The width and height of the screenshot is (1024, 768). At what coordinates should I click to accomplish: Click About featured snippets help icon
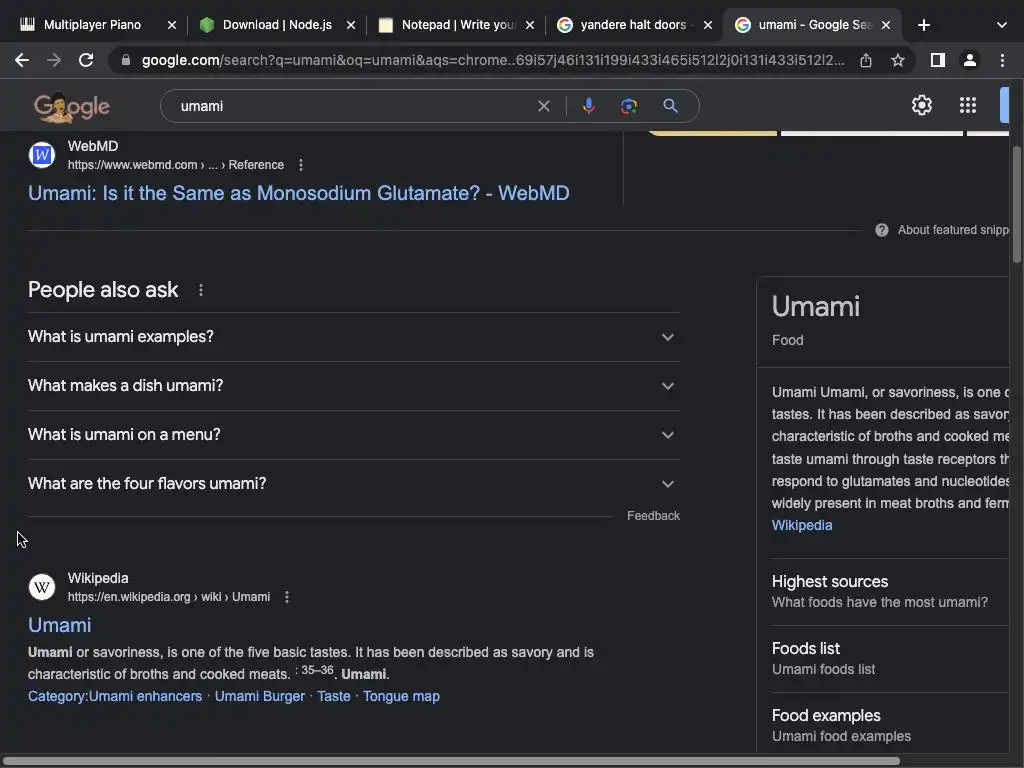coord(882,230)
